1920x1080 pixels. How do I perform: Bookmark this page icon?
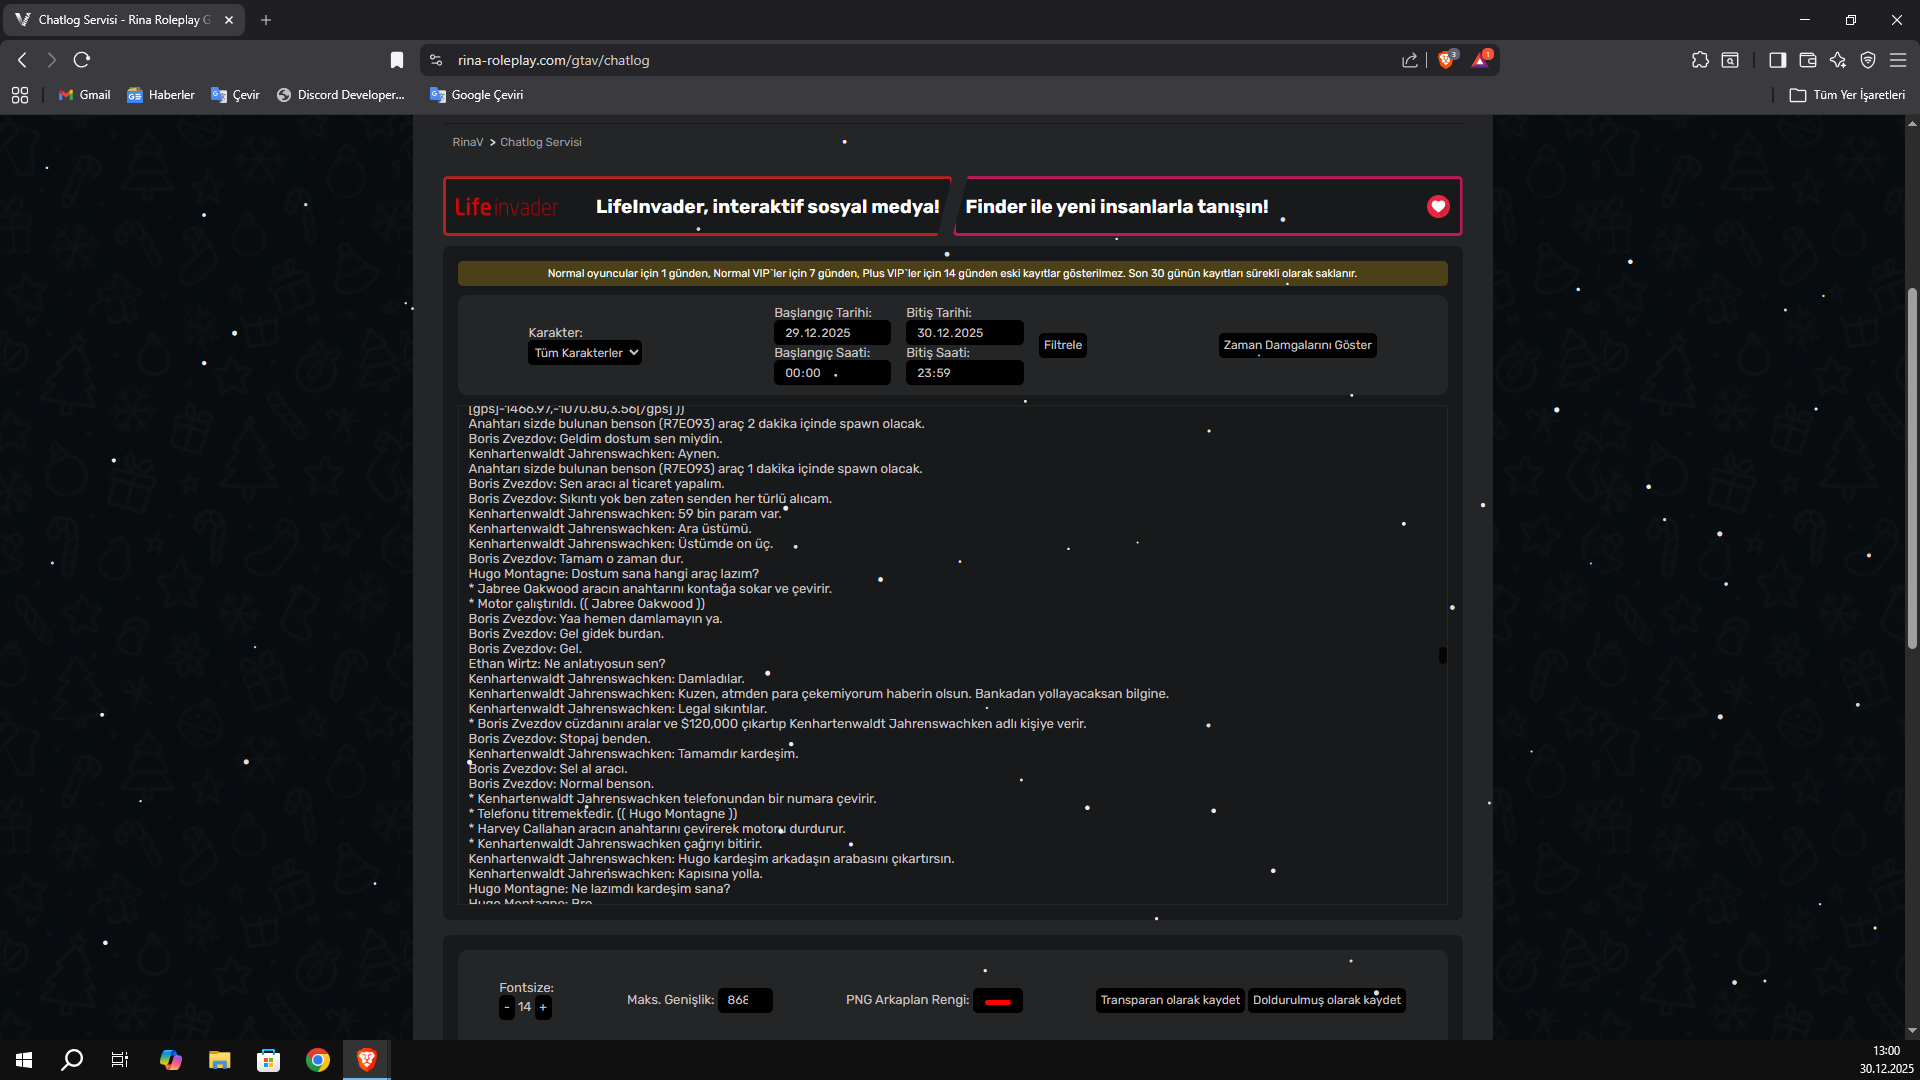(x=397, y=60)
